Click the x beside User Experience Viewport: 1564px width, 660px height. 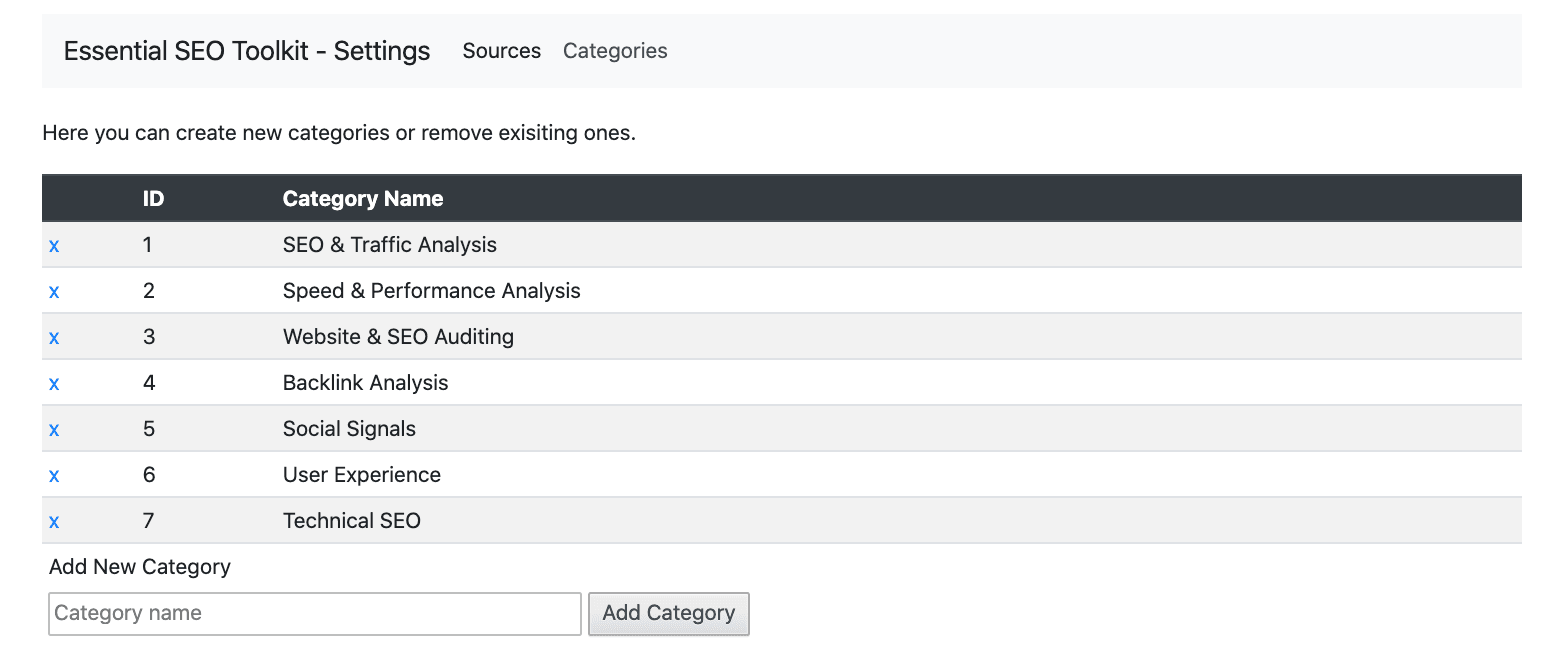pos(54,474)
